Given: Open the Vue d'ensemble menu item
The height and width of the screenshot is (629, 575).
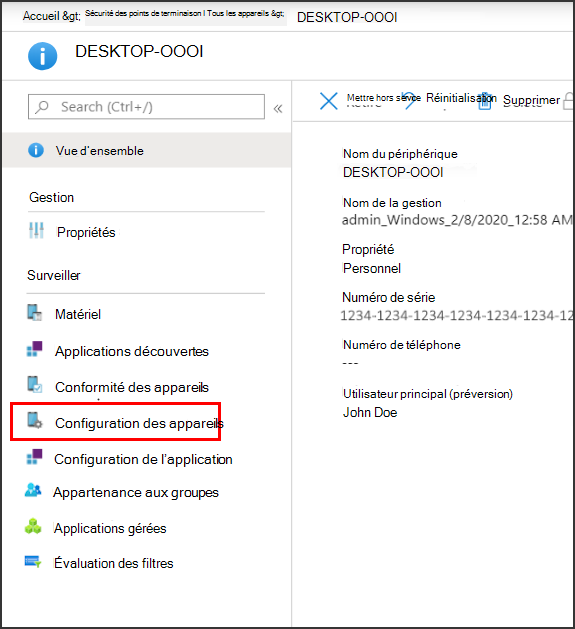Looking at the screenshot, I should click(147, 150).
